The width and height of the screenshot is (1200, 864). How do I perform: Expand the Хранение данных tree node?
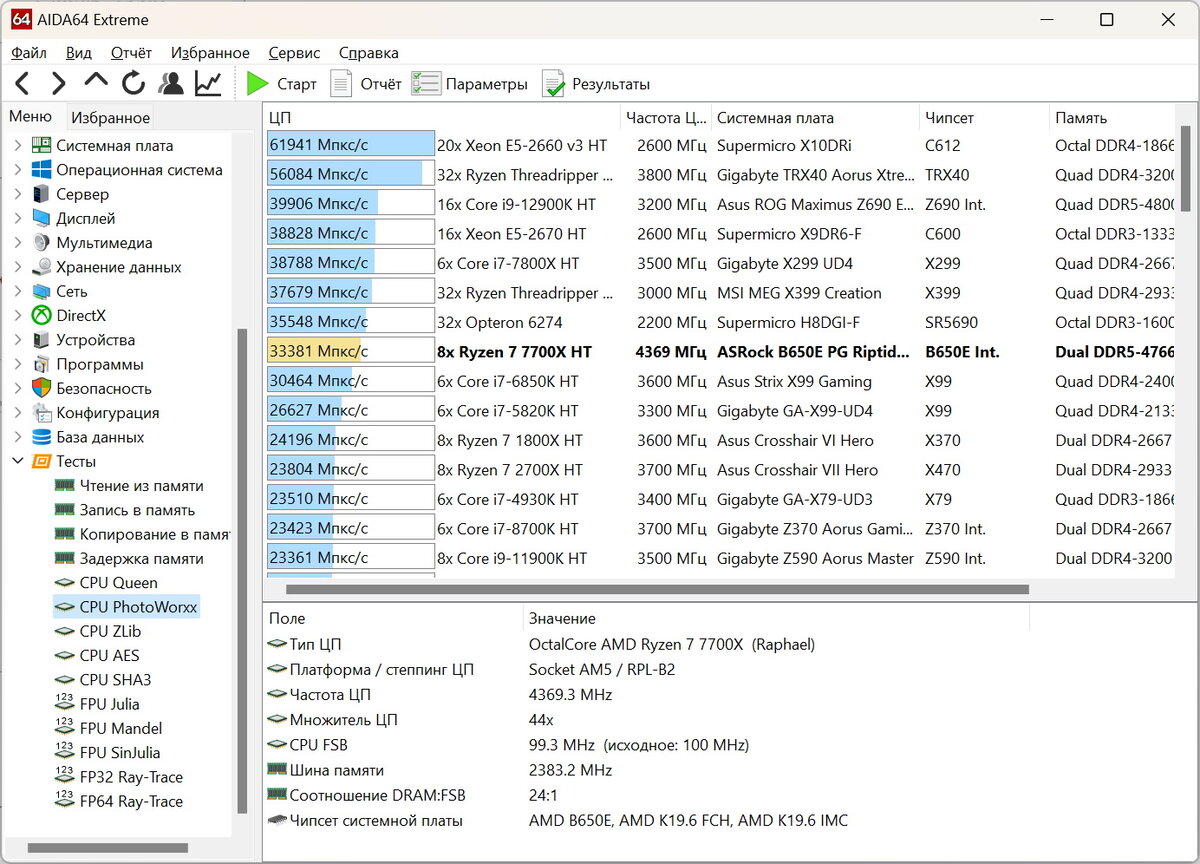[17, 267]
